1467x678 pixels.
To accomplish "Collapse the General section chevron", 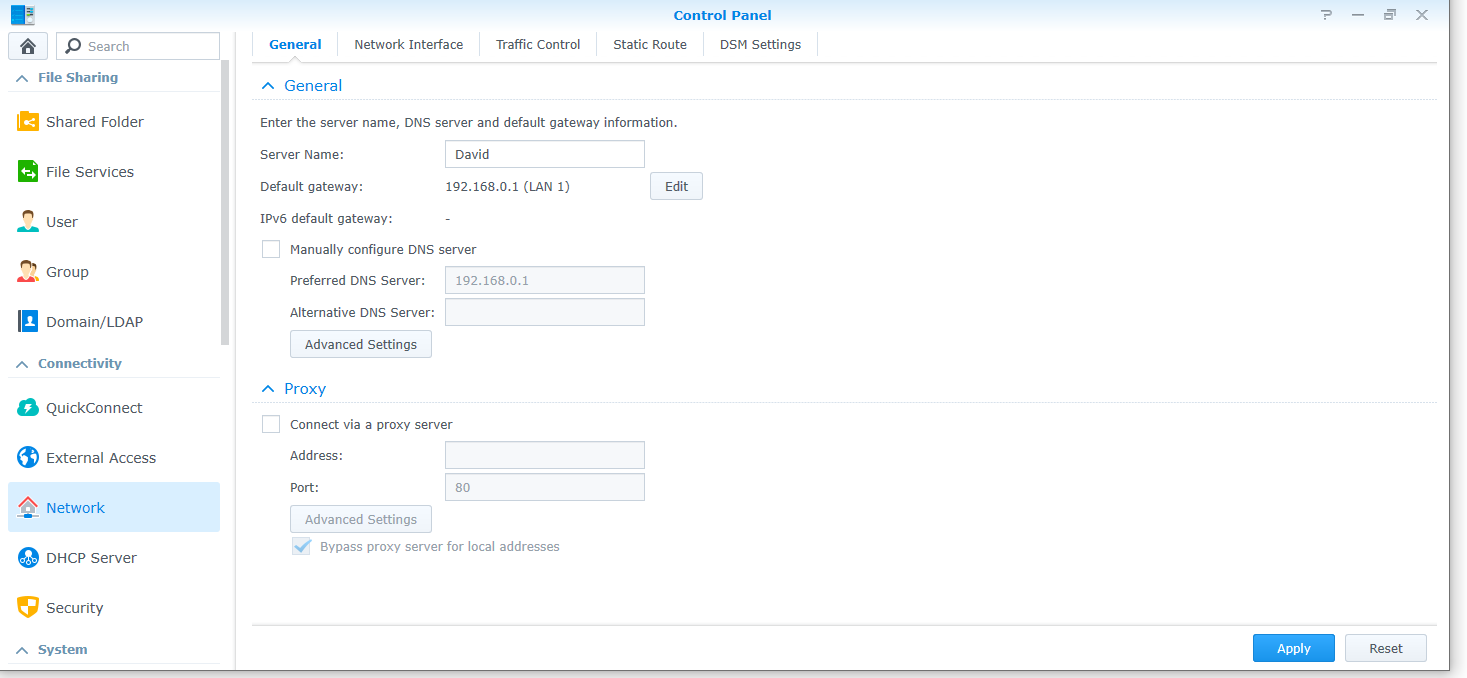I will click(x=267, y=86).
